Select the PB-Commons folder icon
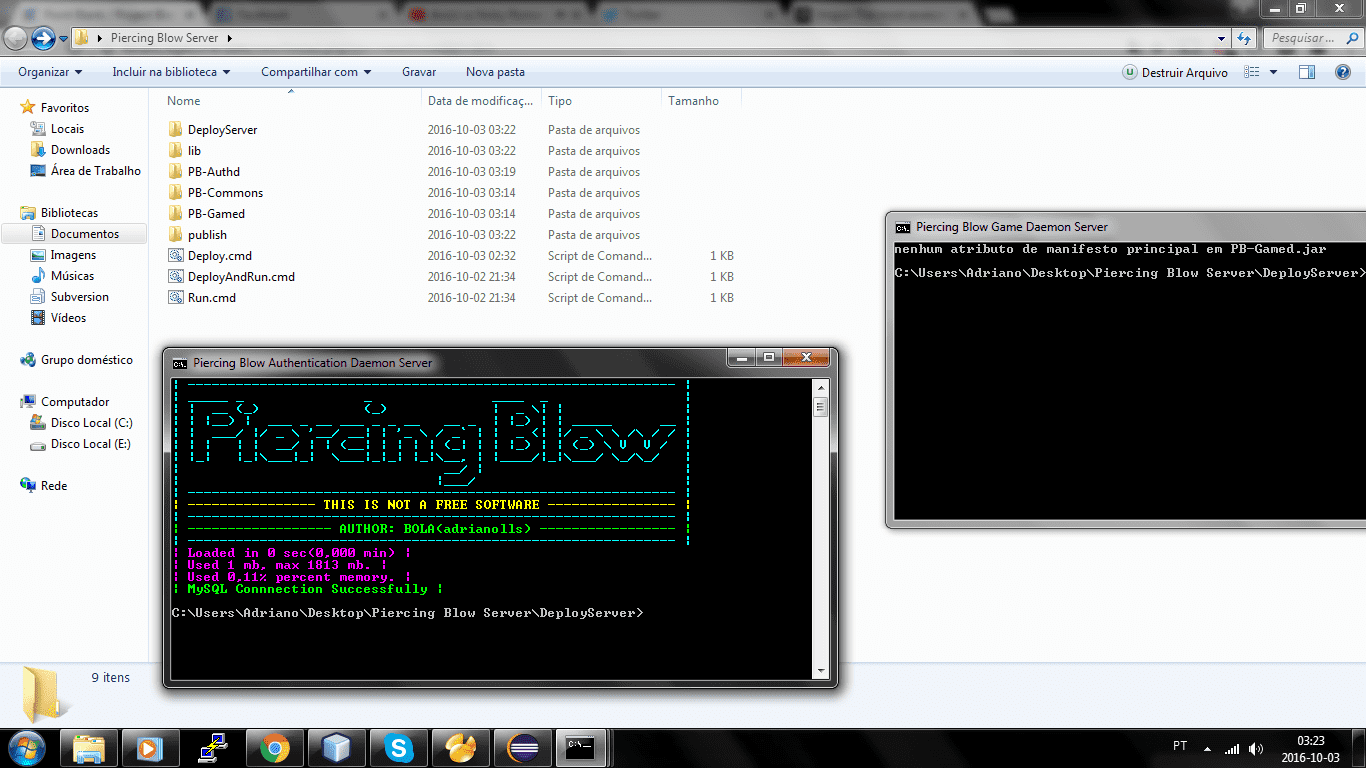This screenshot has height=768, width=1366. [x=176, y=193]
